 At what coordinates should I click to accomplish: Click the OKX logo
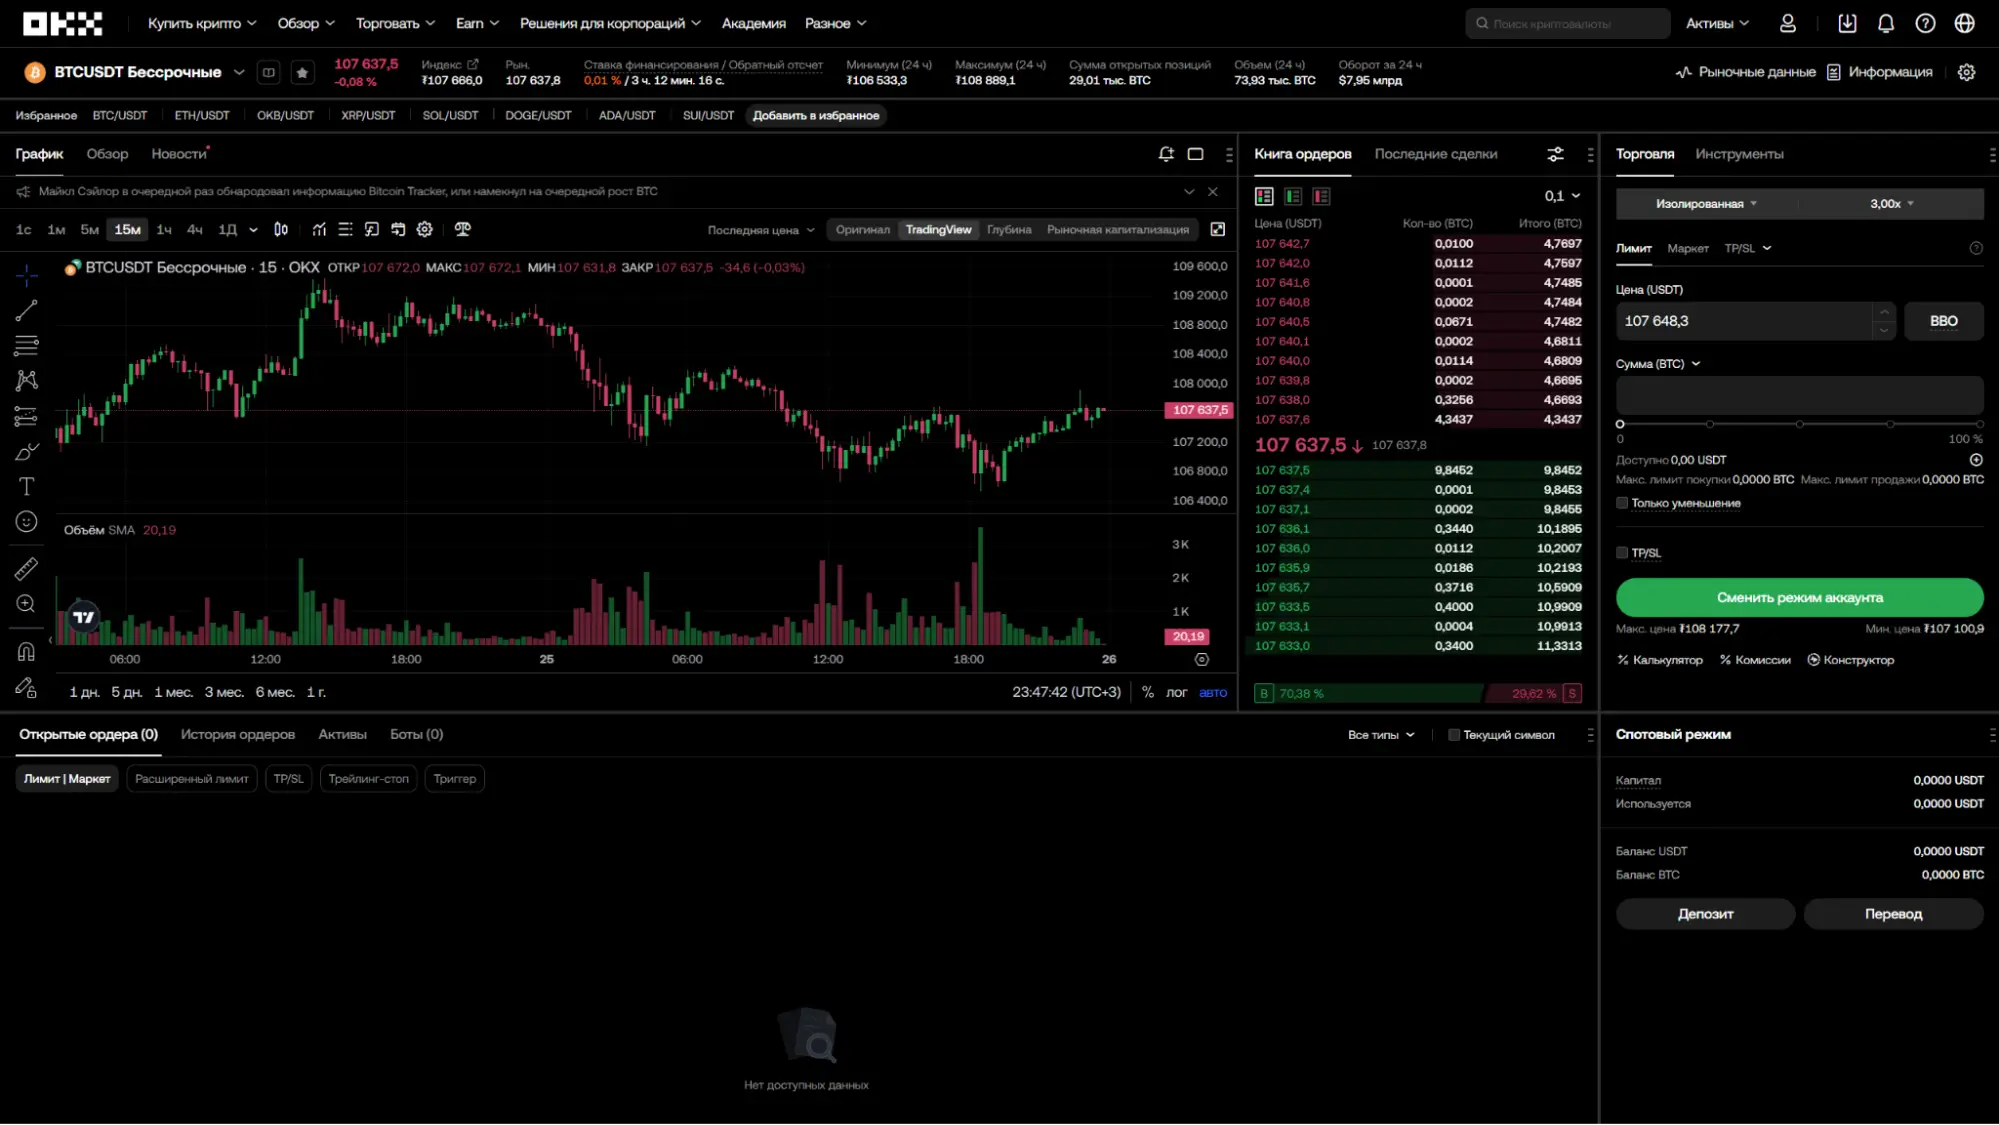[x=62, y=23]
